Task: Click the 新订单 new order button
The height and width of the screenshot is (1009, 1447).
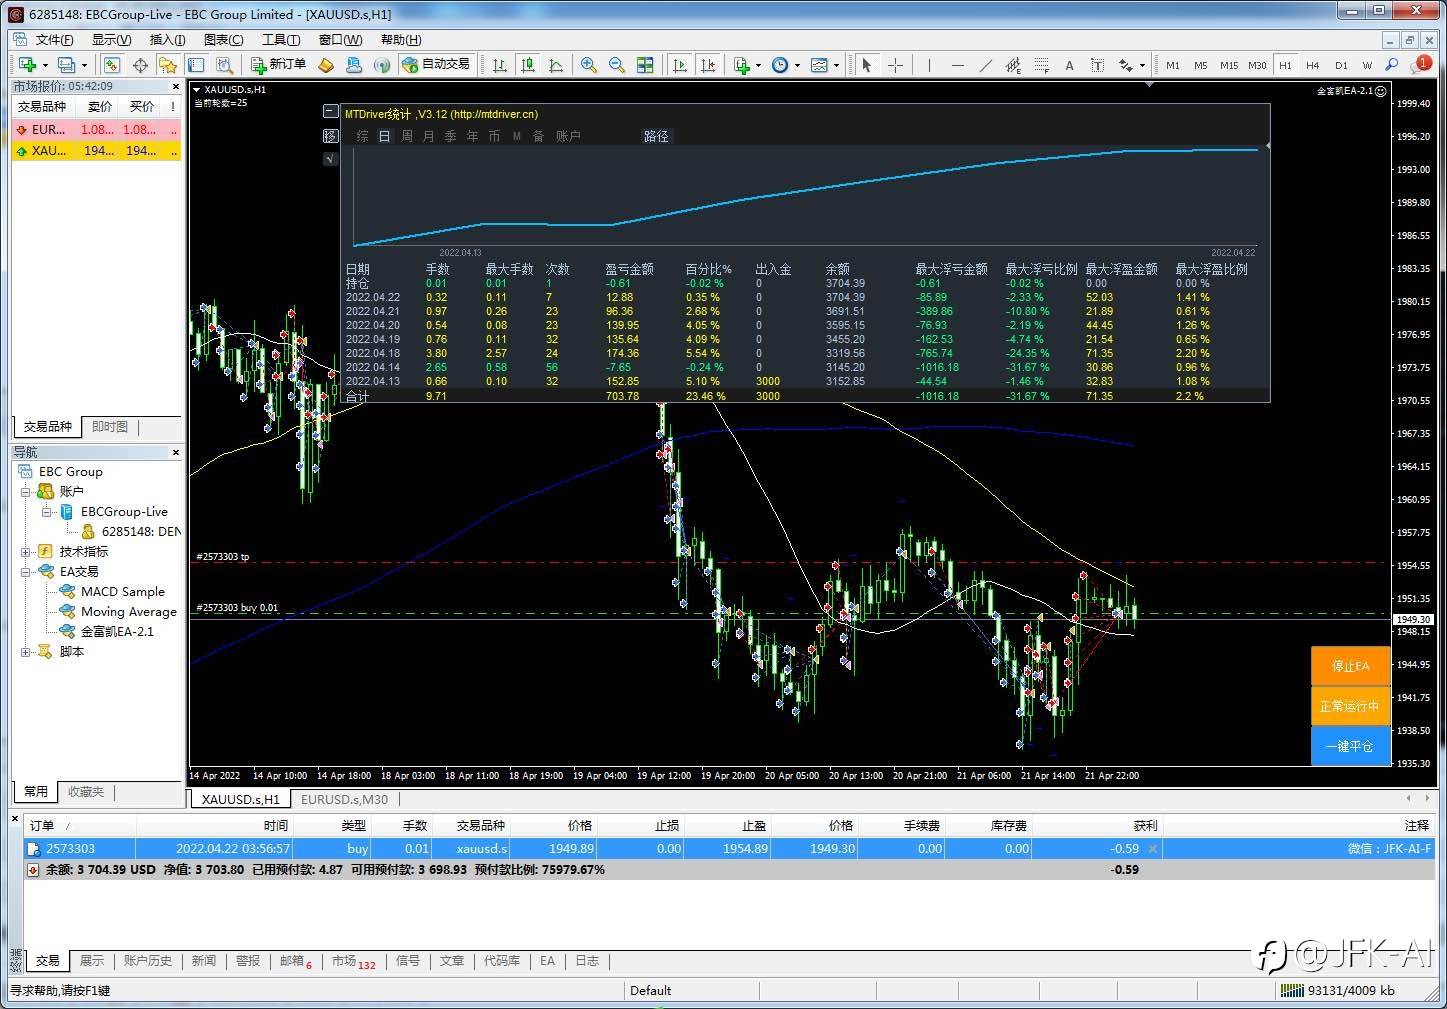Action: 279,65
